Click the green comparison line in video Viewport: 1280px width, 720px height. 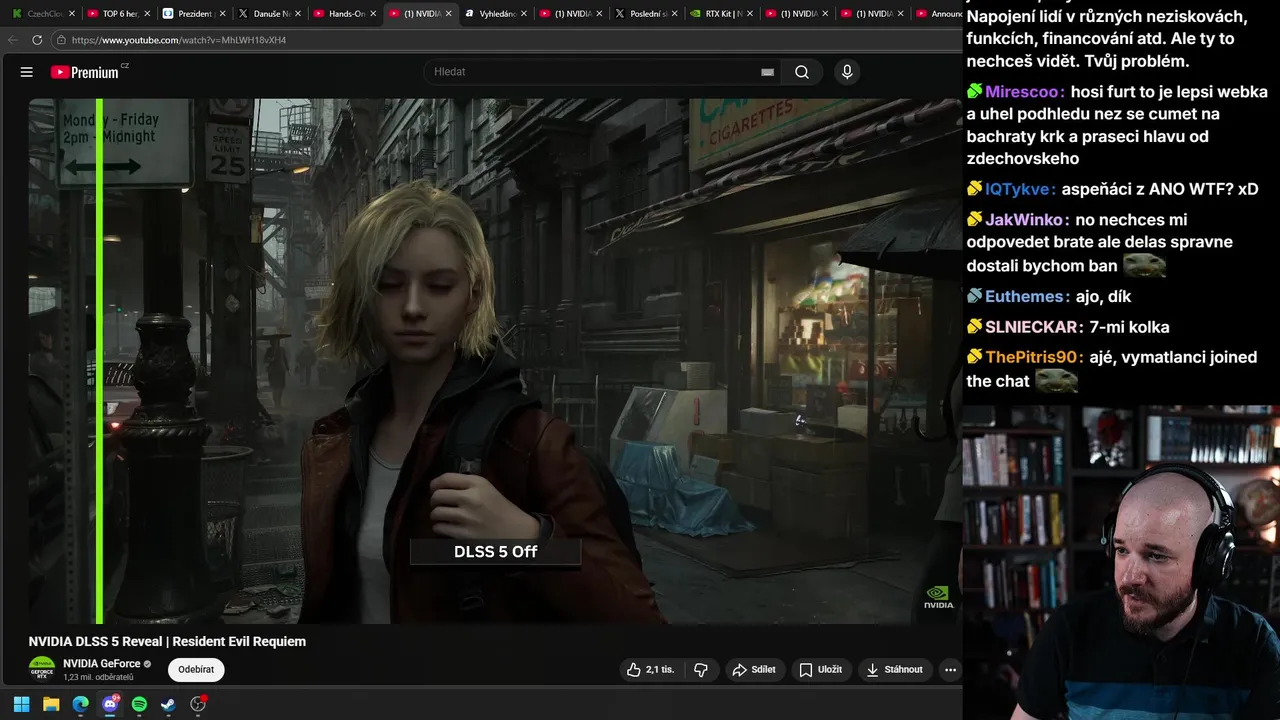(x=99, y=361)
